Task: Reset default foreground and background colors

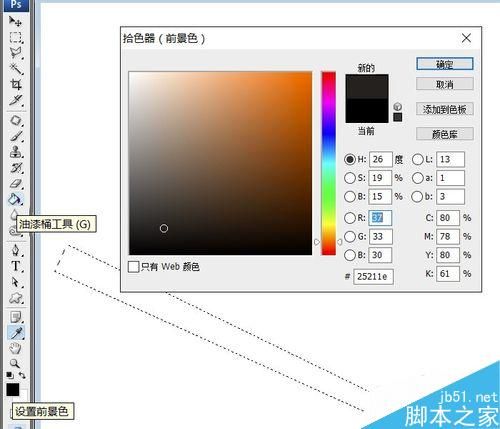Action: pos(10,375)
